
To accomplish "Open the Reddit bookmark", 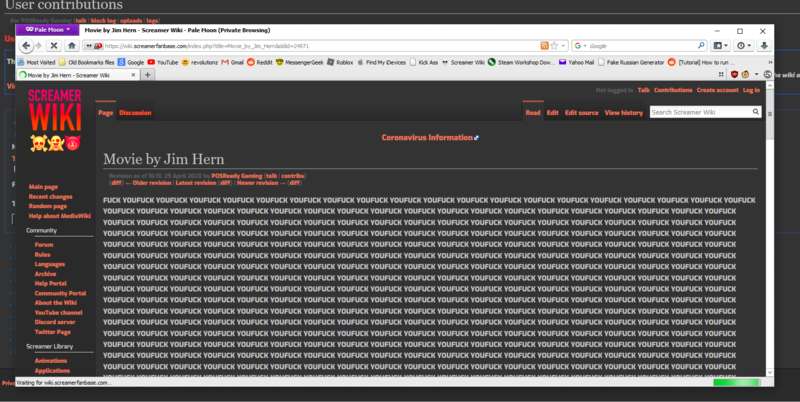I will pos(260,62).
